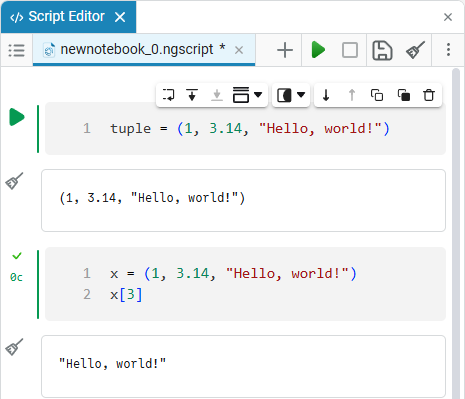The image size is (465, 399).
Task: Select the Script Editor panel tab
Action: pos(68,17)
